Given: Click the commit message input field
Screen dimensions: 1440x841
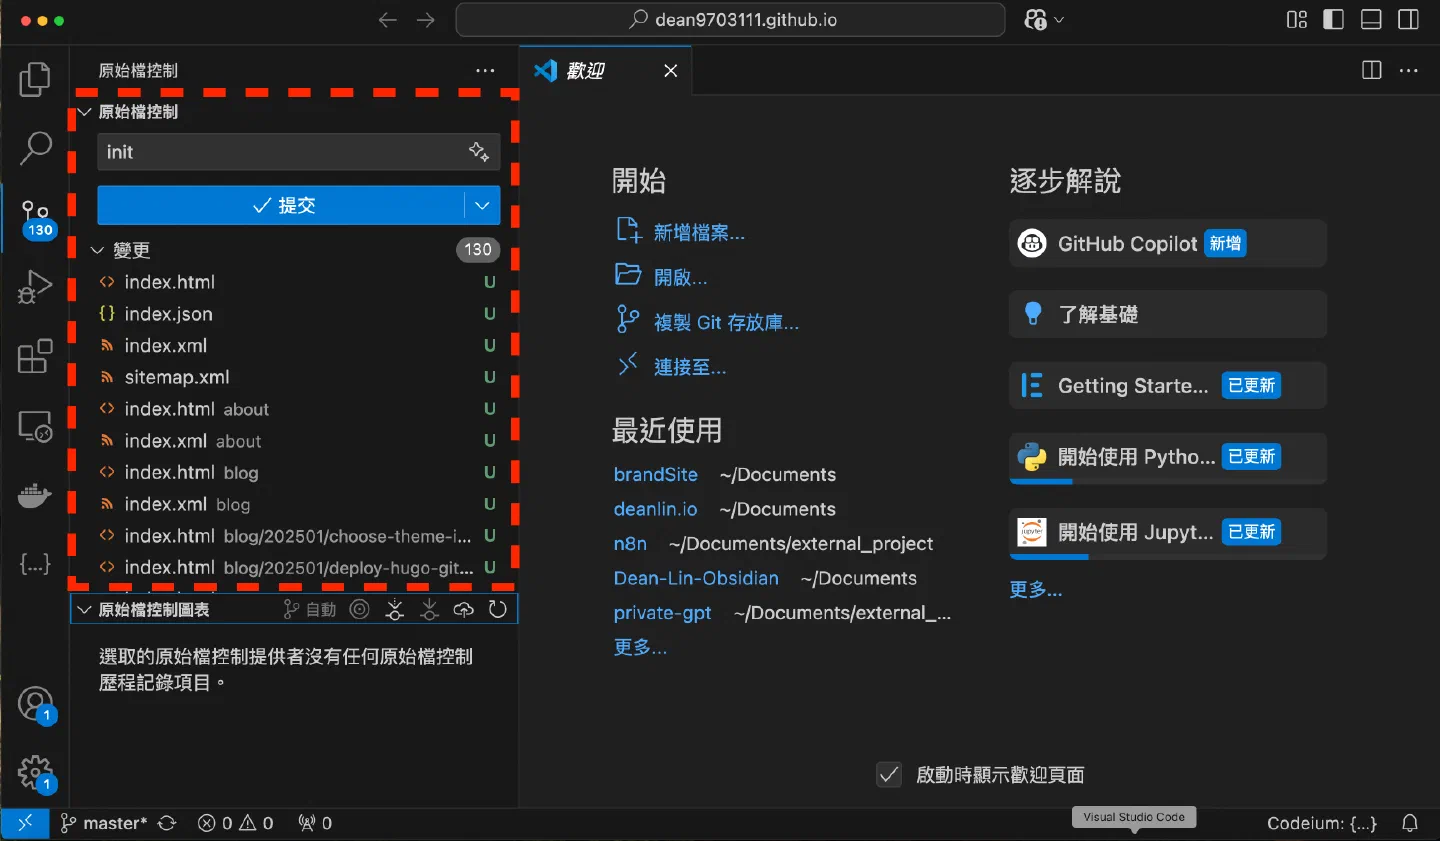Looking at the screenshot, I should click(281, 152).
